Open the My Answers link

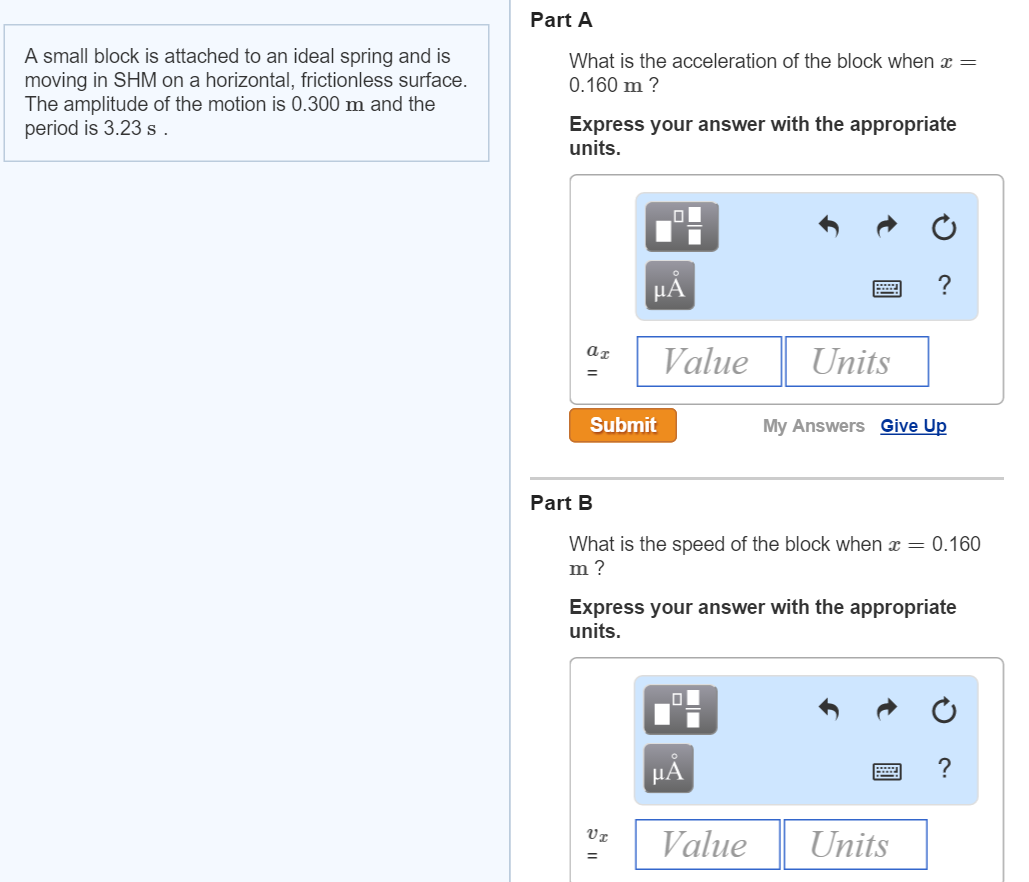coord(813,426)
